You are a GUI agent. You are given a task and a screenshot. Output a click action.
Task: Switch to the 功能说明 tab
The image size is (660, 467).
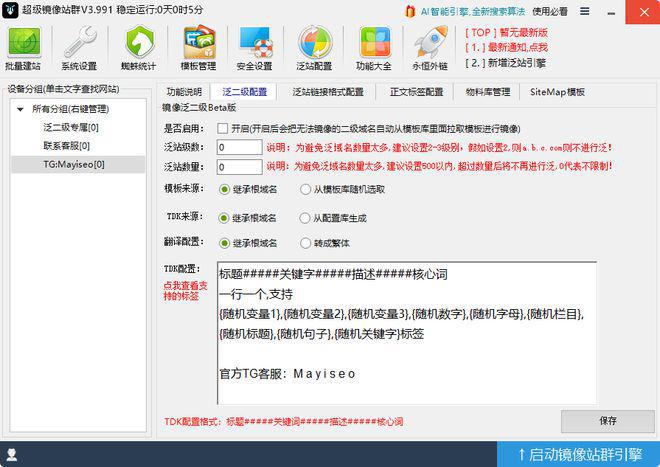pyautogui.click(x=184, y=92)
